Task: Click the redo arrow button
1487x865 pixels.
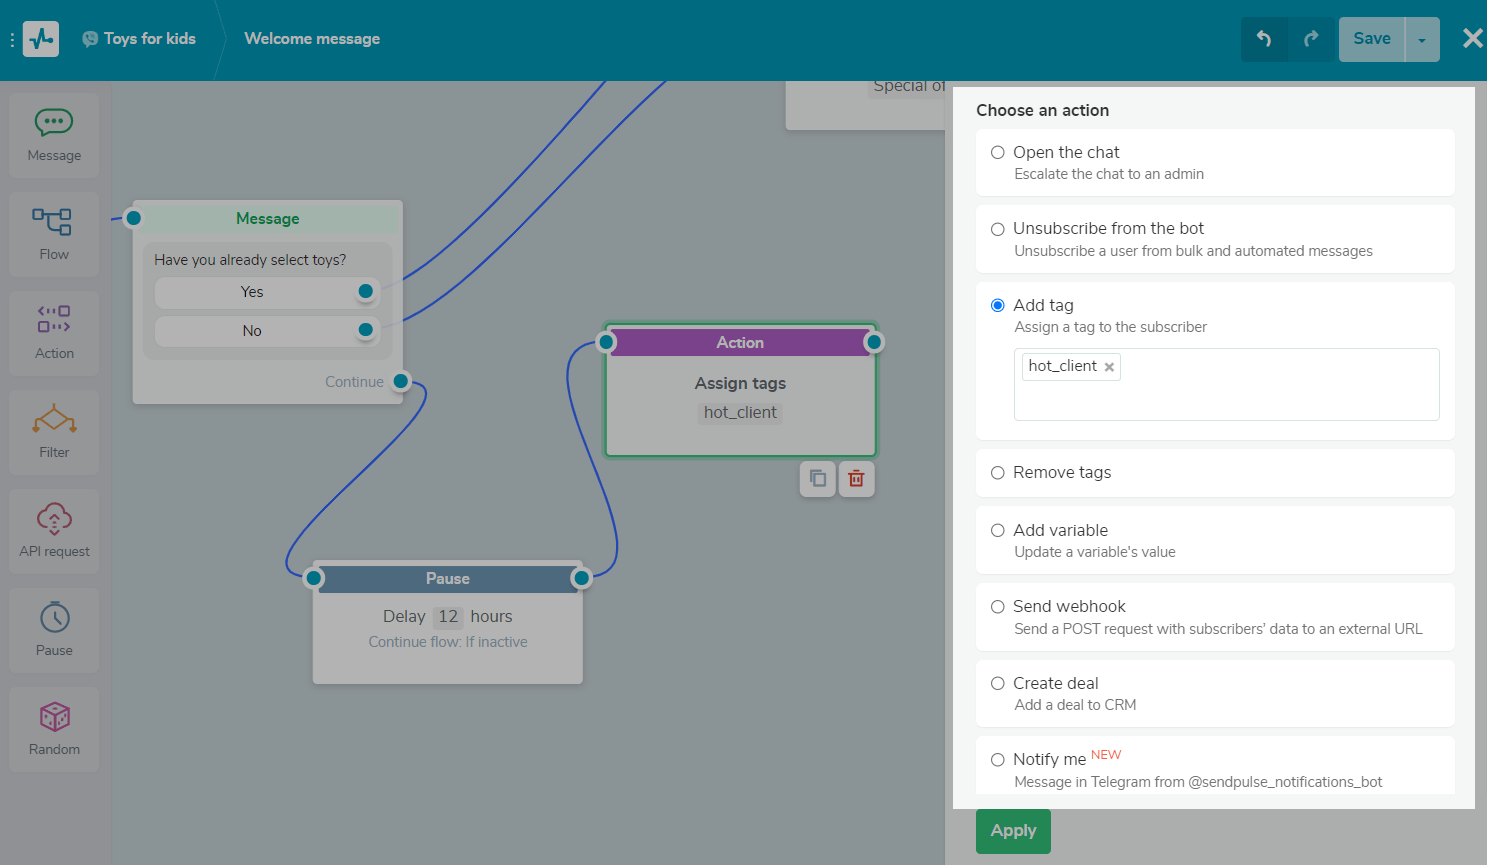Action: coord(1311,39)
